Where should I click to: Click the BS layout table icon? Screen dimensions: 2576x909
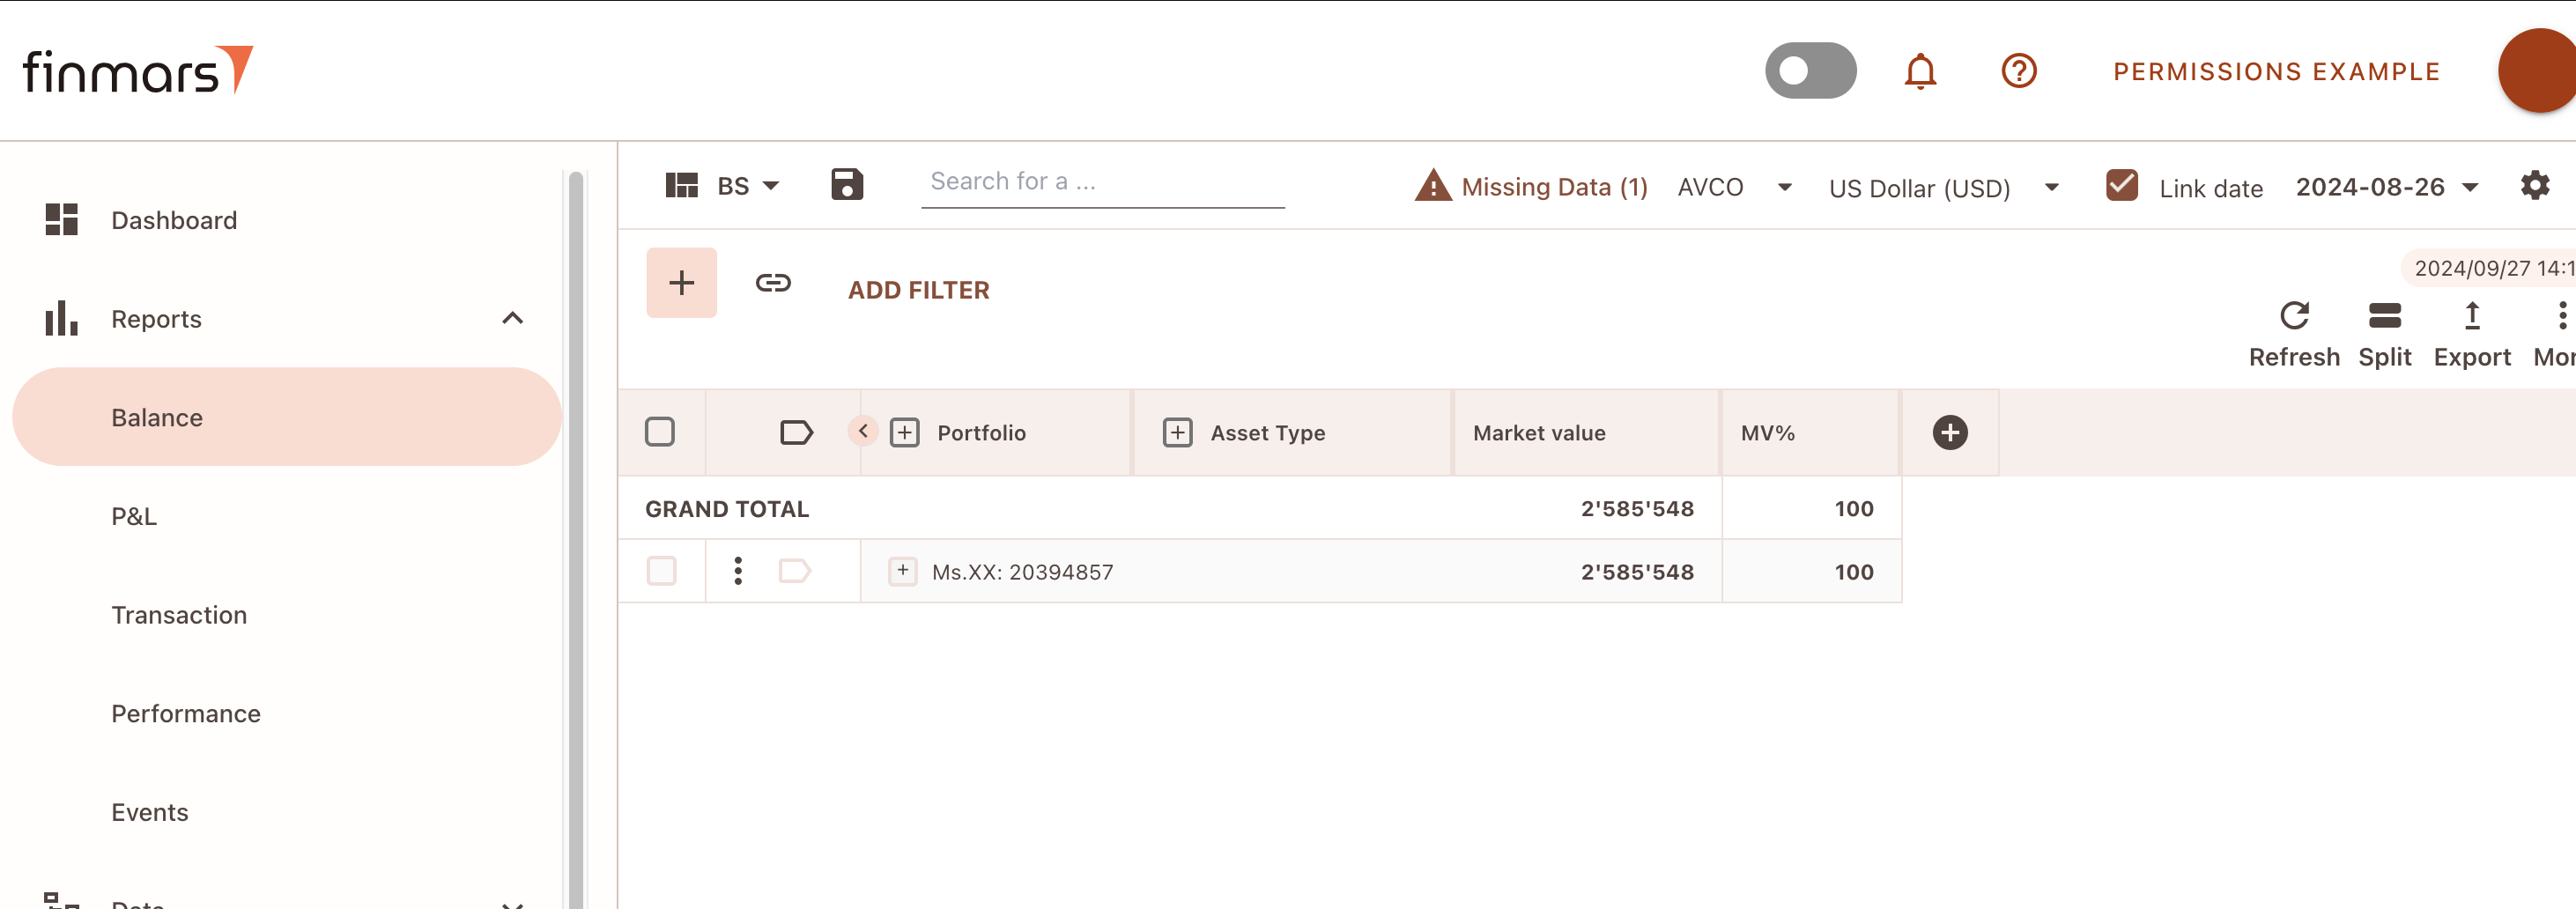(x=682, y=185)
